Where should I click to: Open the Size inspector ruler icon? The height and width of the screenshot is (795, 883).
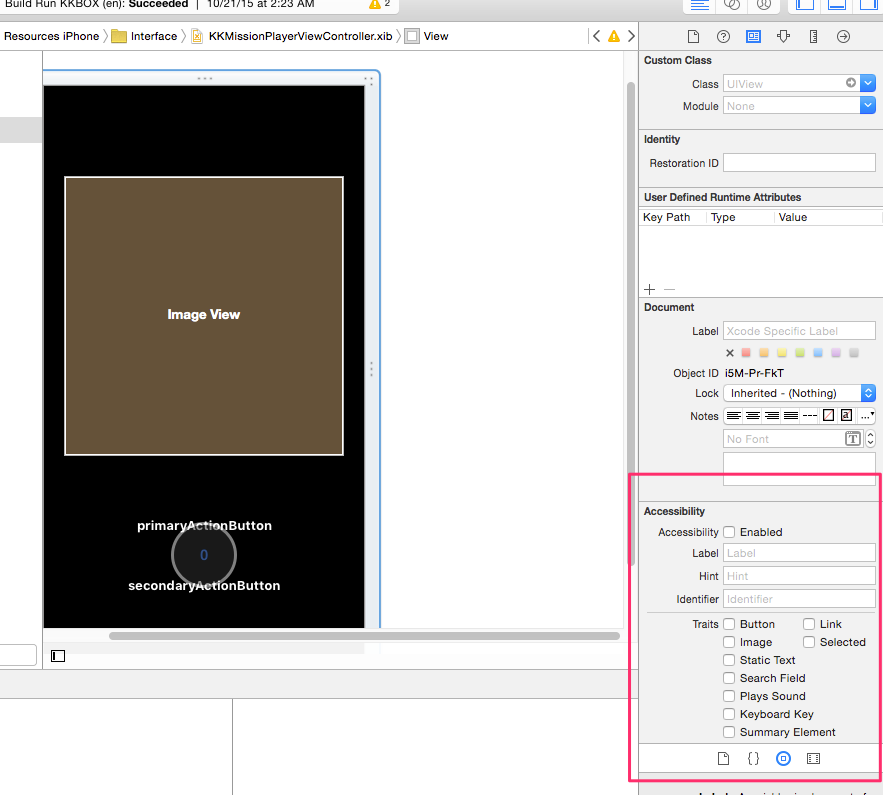tap(813, 36)
